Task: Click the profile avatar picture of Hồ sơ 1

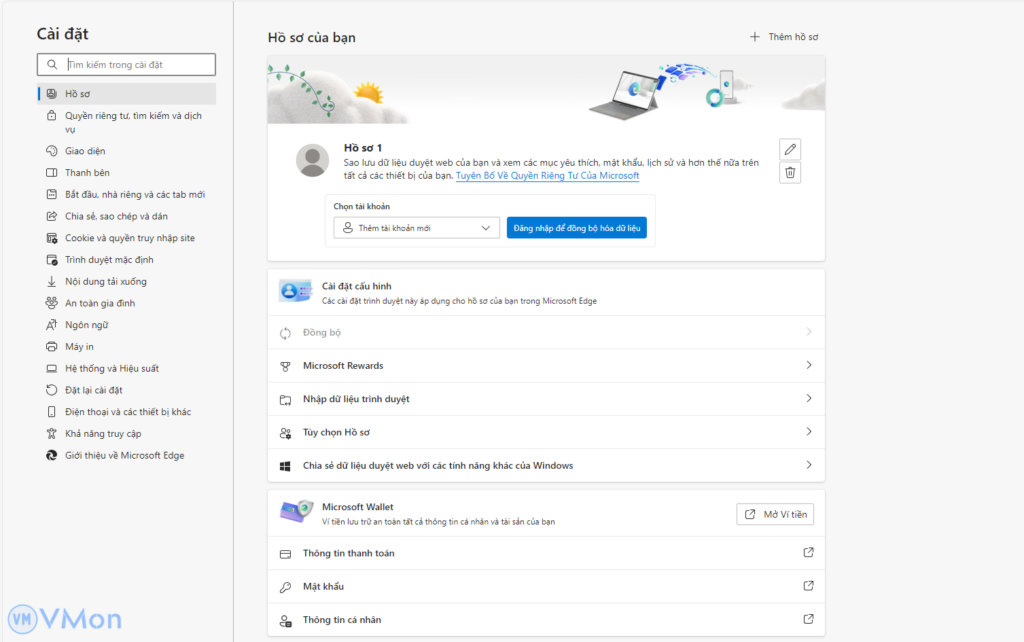Action: coord(313,161)
